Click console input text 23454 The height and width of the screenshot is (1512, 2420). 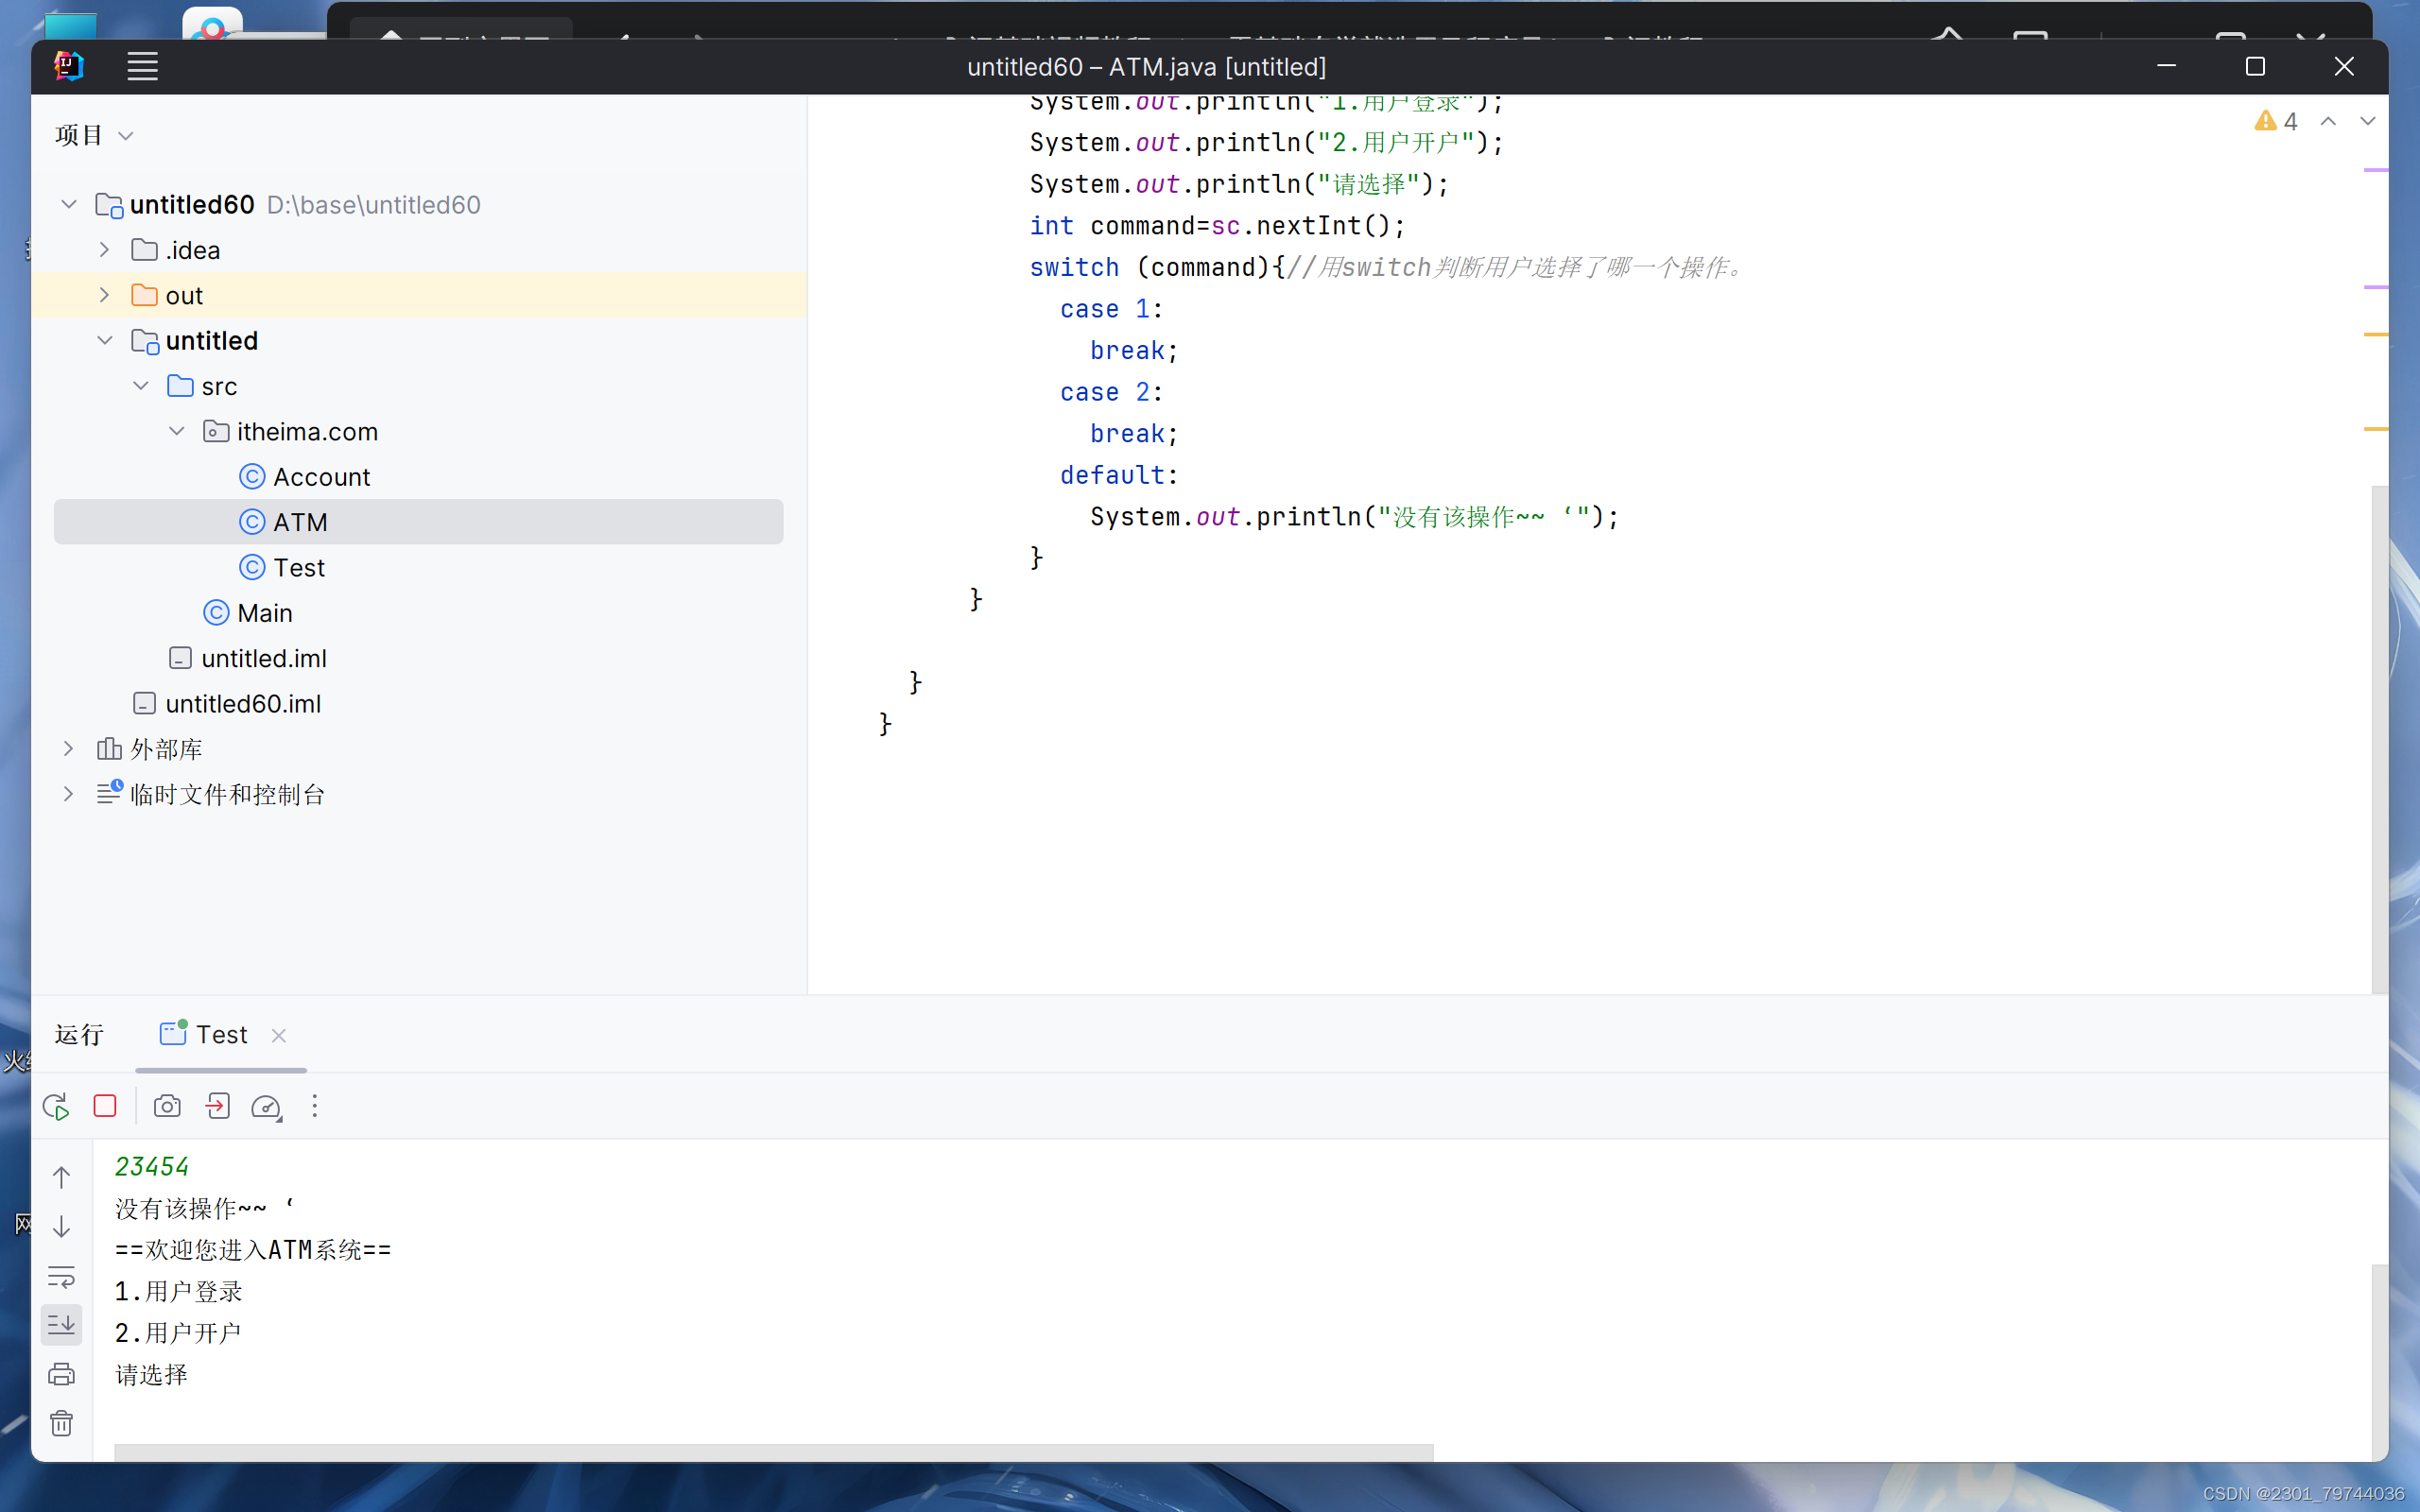(152, 1166)
